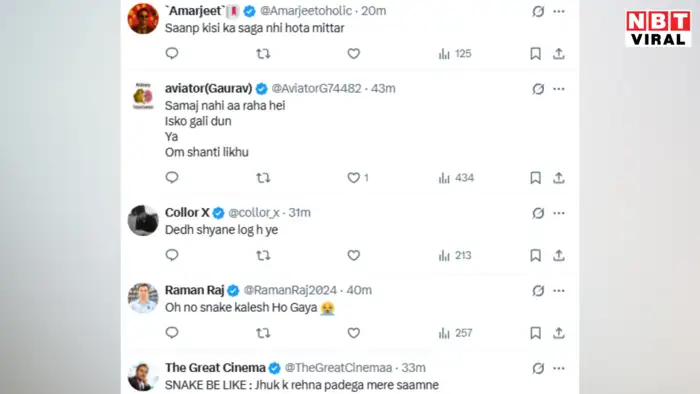Open more options on The Great Cinema tweet
This screenshot has width=700, height=394.
pos(559,368)
